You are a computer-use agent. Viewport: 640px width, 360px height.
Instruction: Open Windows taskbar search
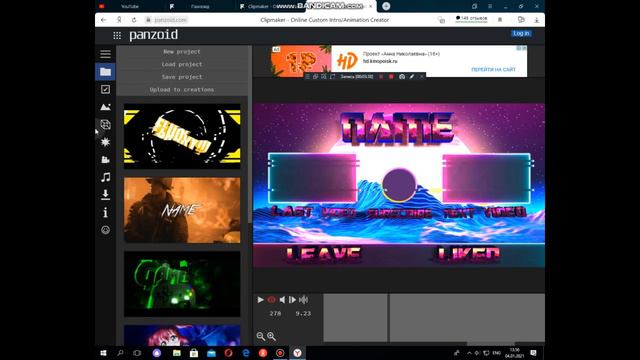pos(120,353)
